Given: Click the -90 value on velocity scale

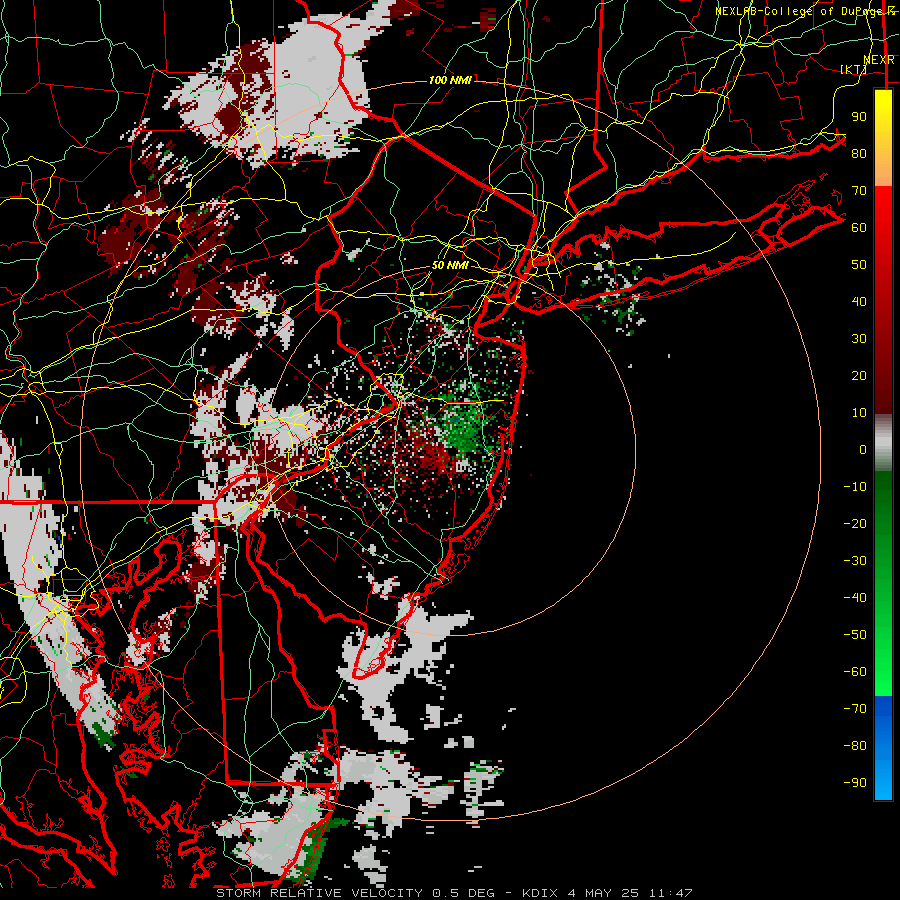Looking at the screenshot, I should [855, 782].
